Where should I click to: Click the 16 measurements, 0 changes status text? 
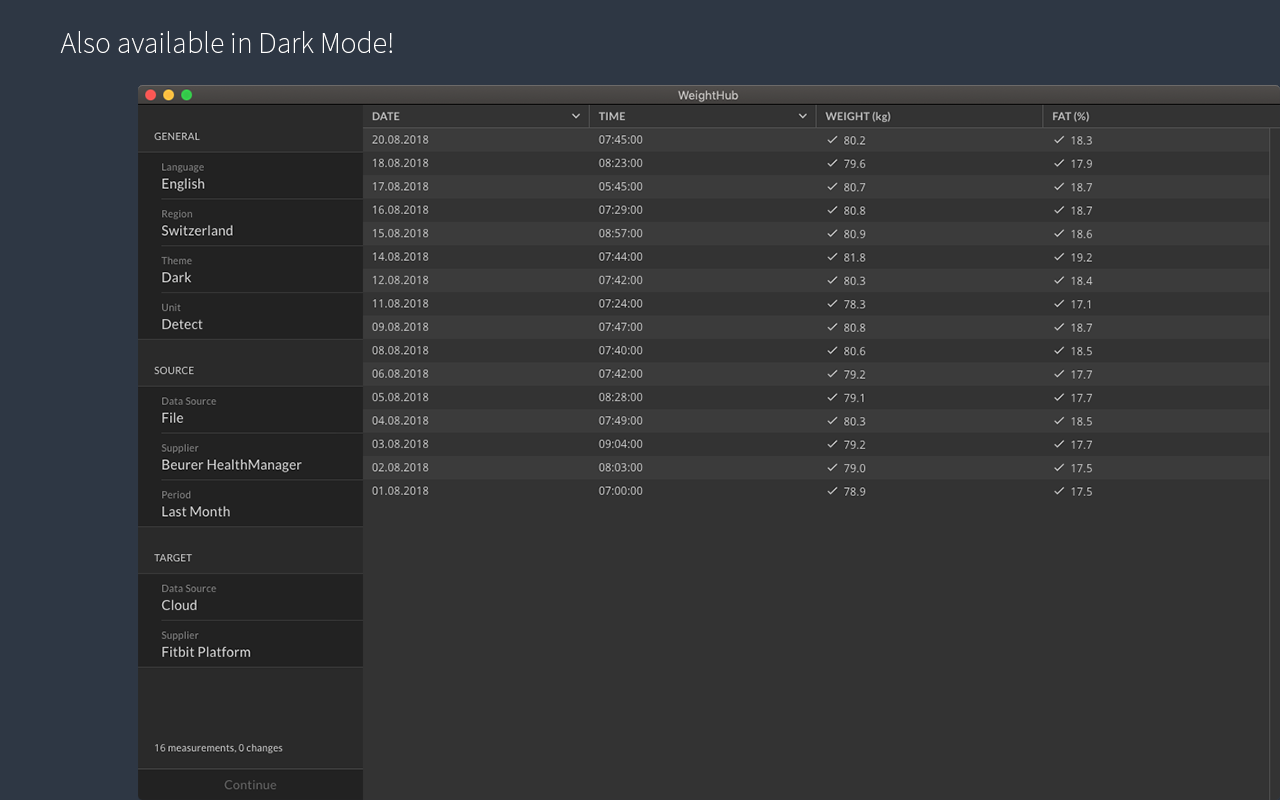tap(218, 748)
